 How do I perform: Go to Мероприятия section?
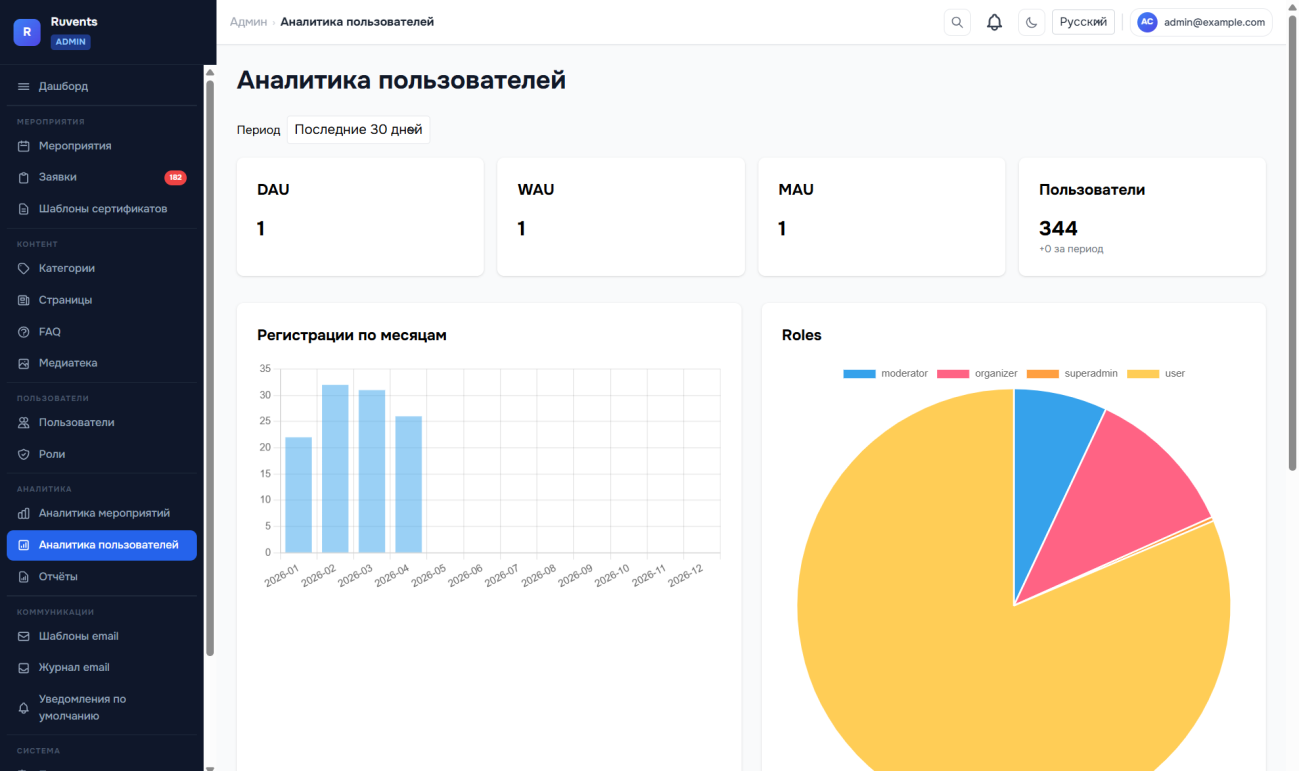102,146
